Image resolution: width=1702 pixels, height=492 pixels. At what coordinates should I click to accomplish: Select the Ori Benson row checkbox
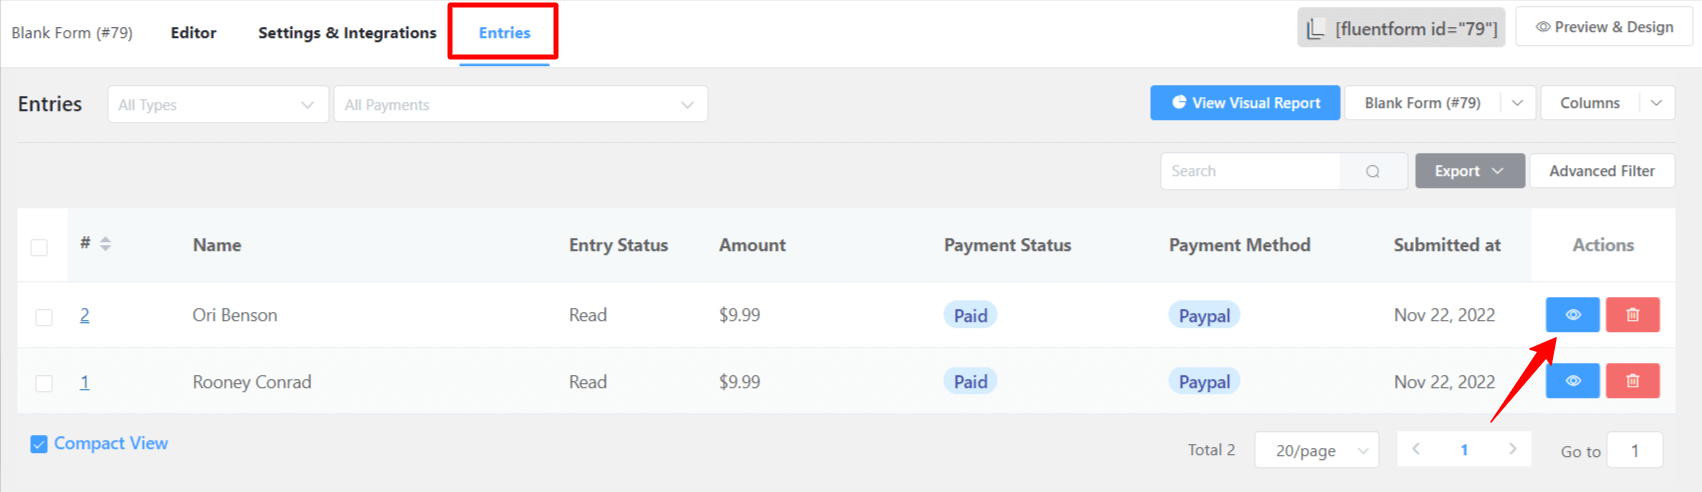(x=44, y=317)
